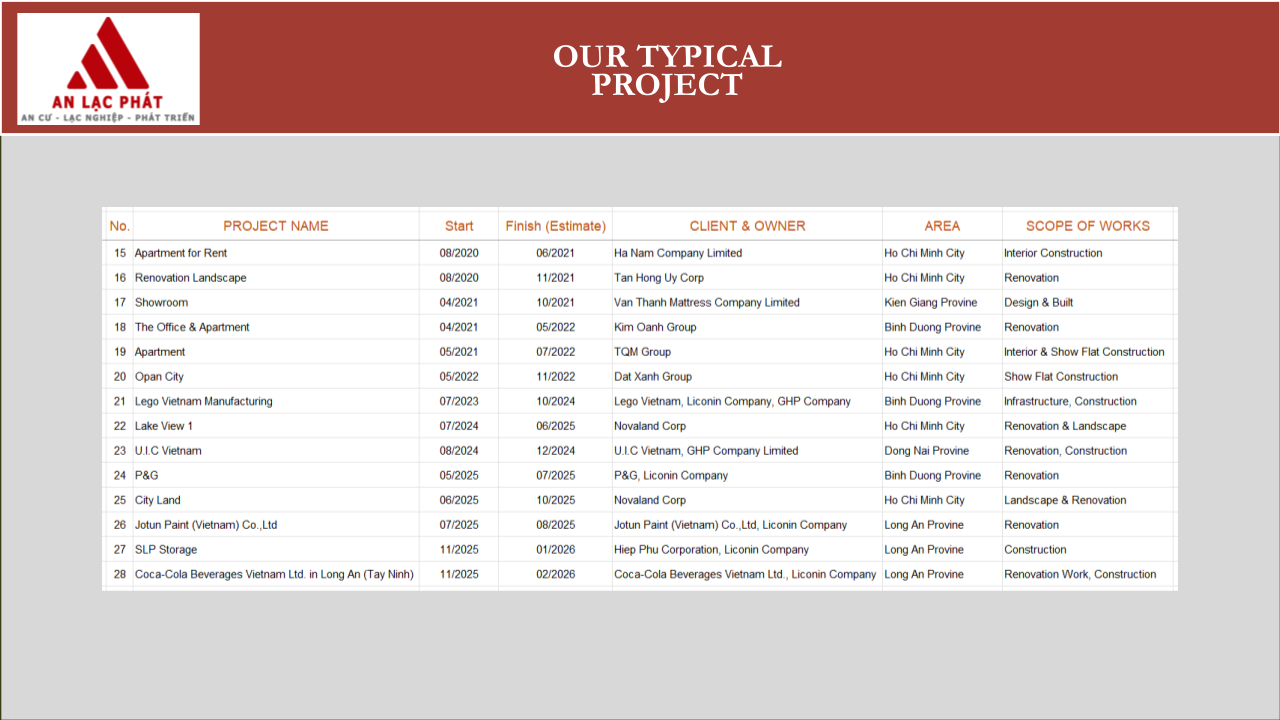Screen dimensions: 1280x720
Task: Click the 'Finish (Estimate)' column header
Action: (x=555, y=226)
